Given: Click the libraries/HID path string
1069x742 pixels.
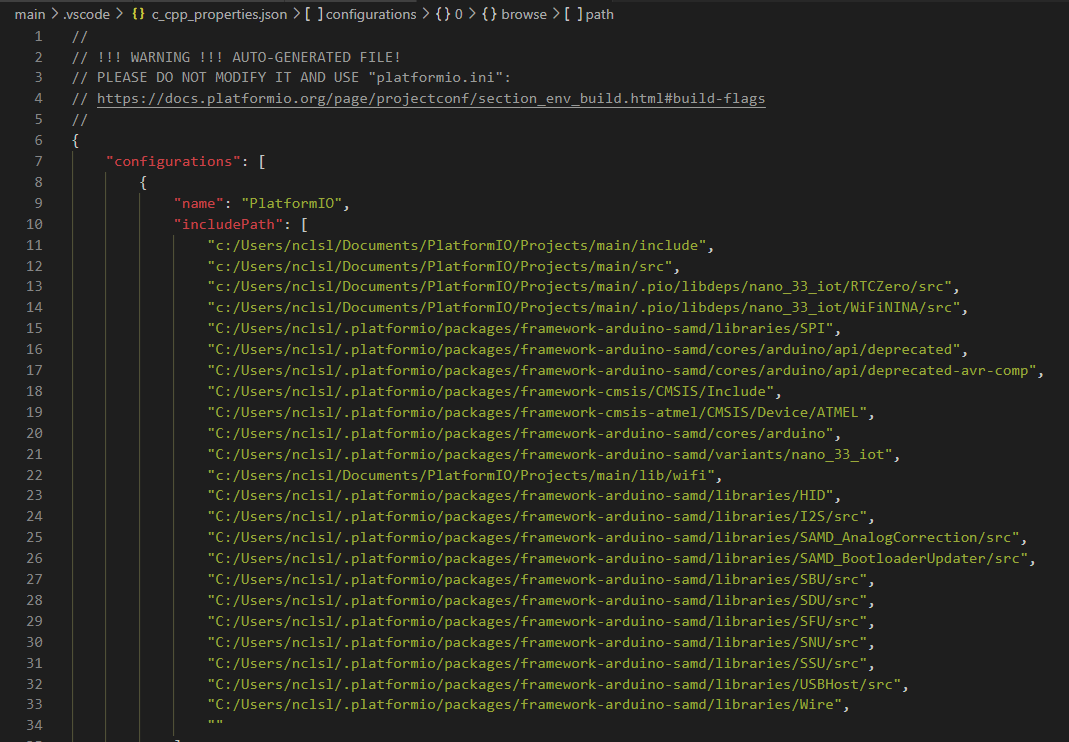Looking at the screenshot, I should (x=520, y=496).
